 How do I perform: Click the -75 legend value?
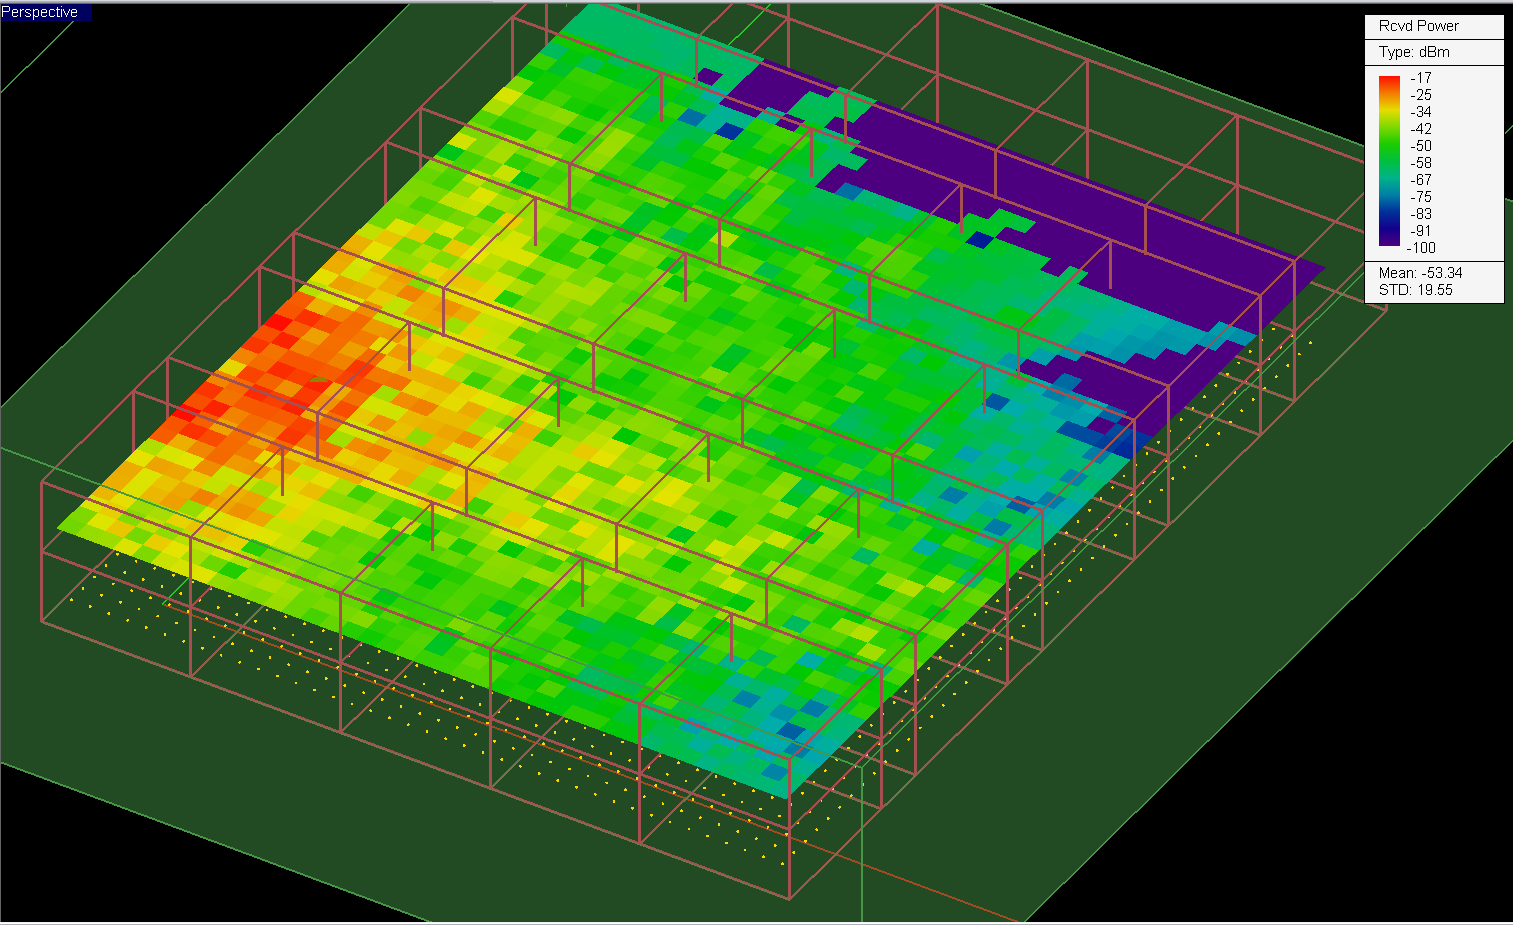click(x=1420, y=197)
